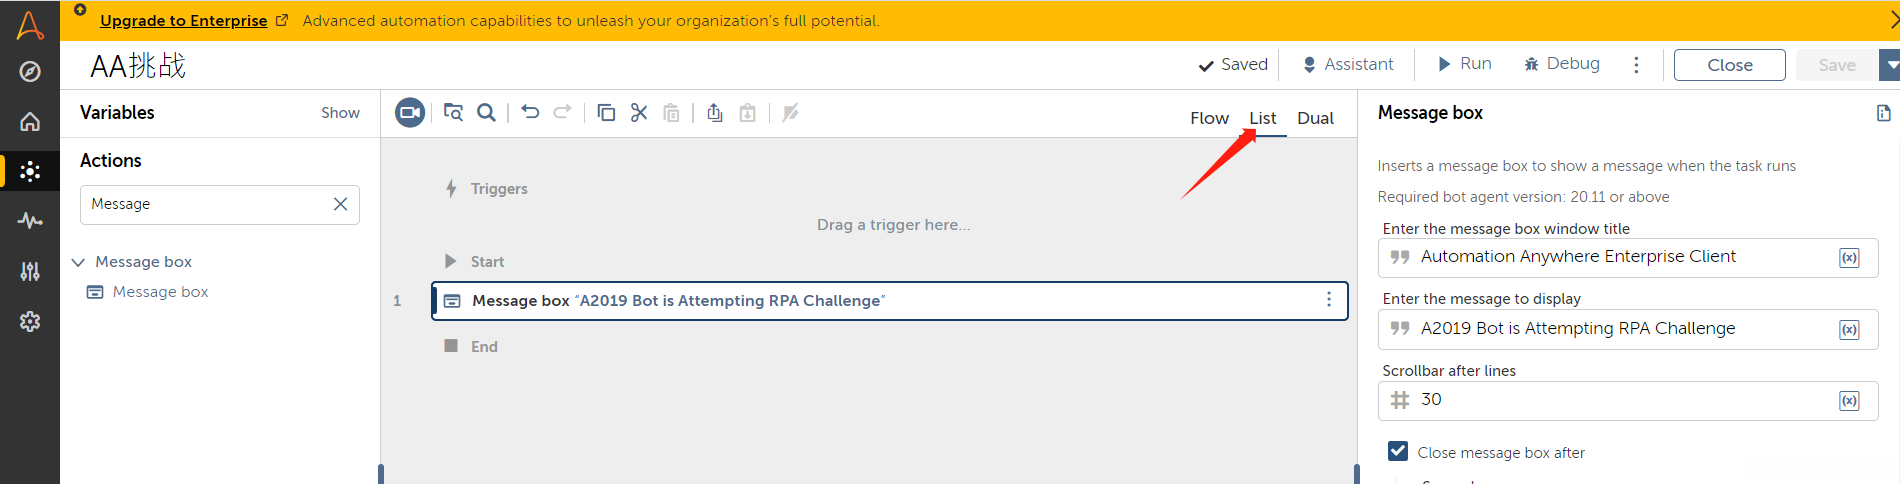This screenshot has height=484, width=1900.
Task: Open the Activity pulse icon in sidebar
Action: click(30, 221)
